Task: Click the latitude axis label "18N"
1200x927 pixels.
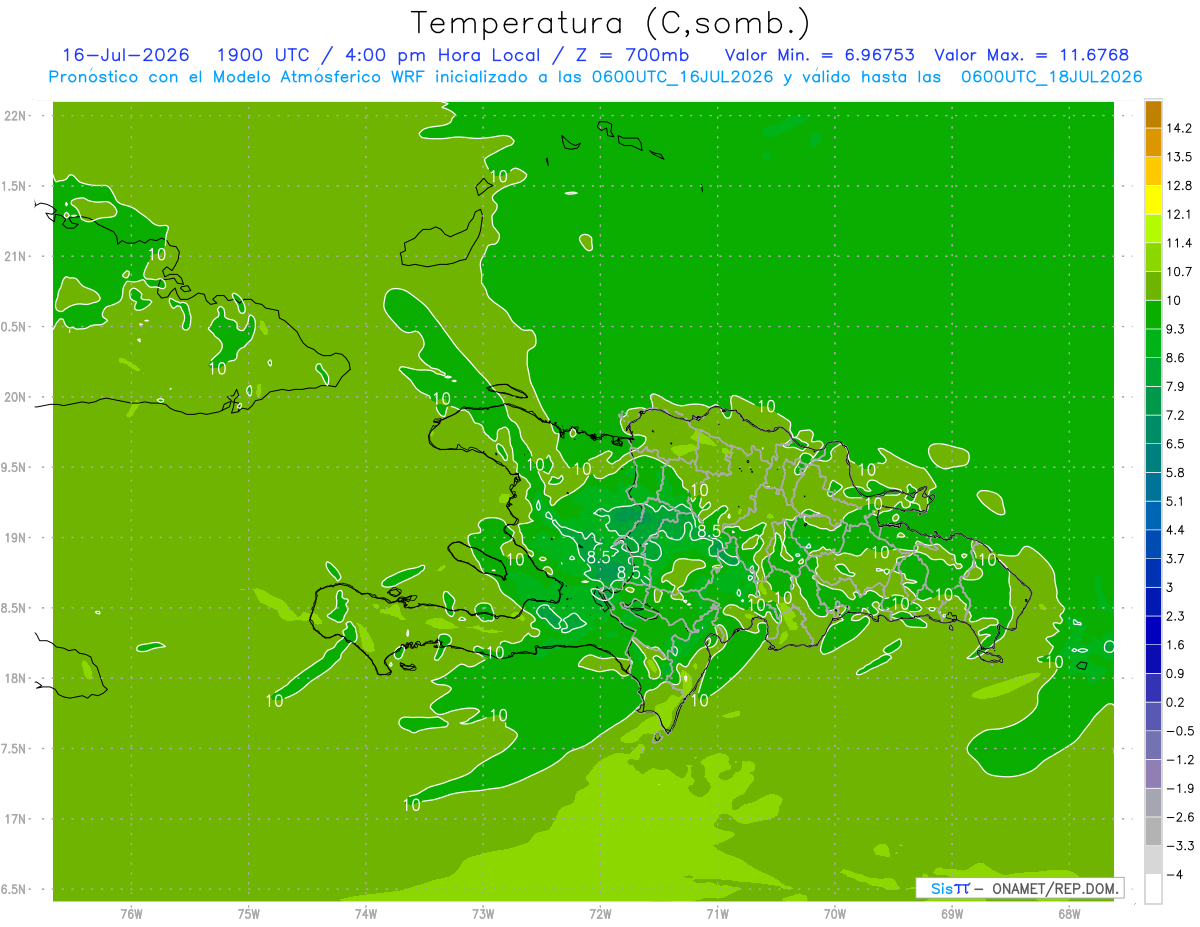Action: [15, 679]
